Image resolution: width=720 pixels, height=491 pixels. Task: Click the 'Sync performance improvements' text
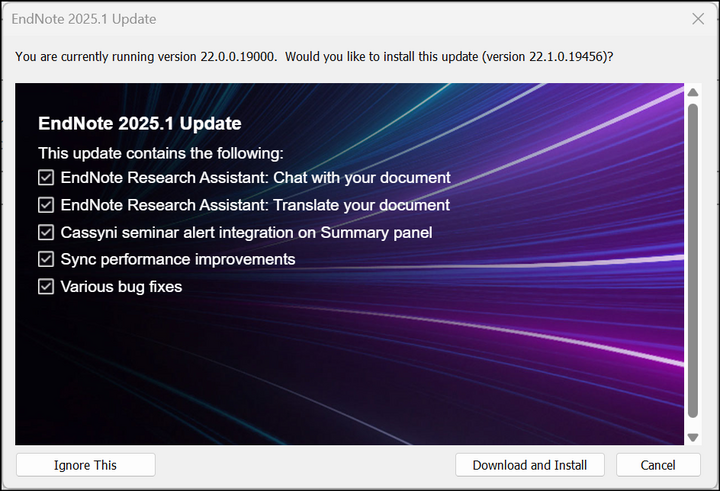pos(178,260)
